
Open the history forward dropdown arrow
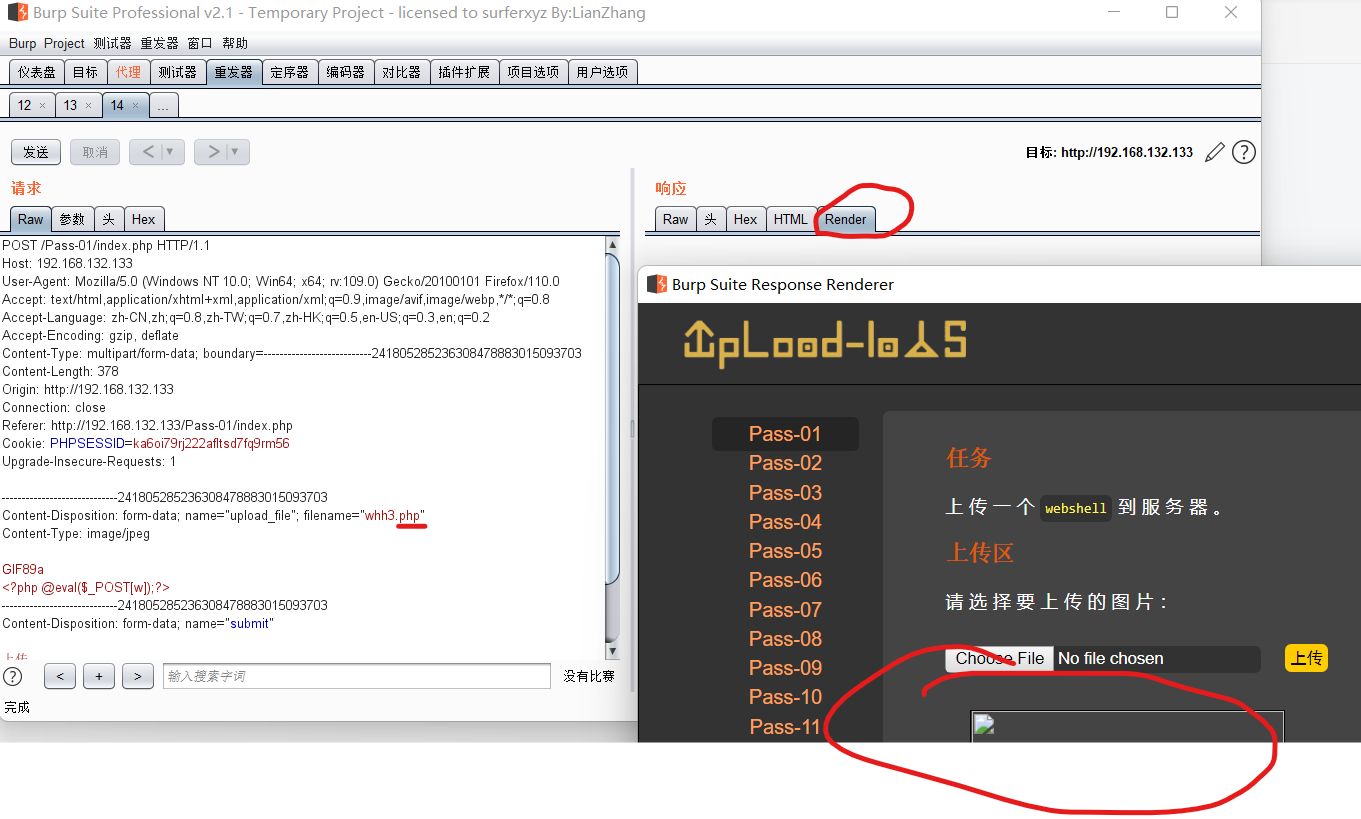tap(235, 152)
